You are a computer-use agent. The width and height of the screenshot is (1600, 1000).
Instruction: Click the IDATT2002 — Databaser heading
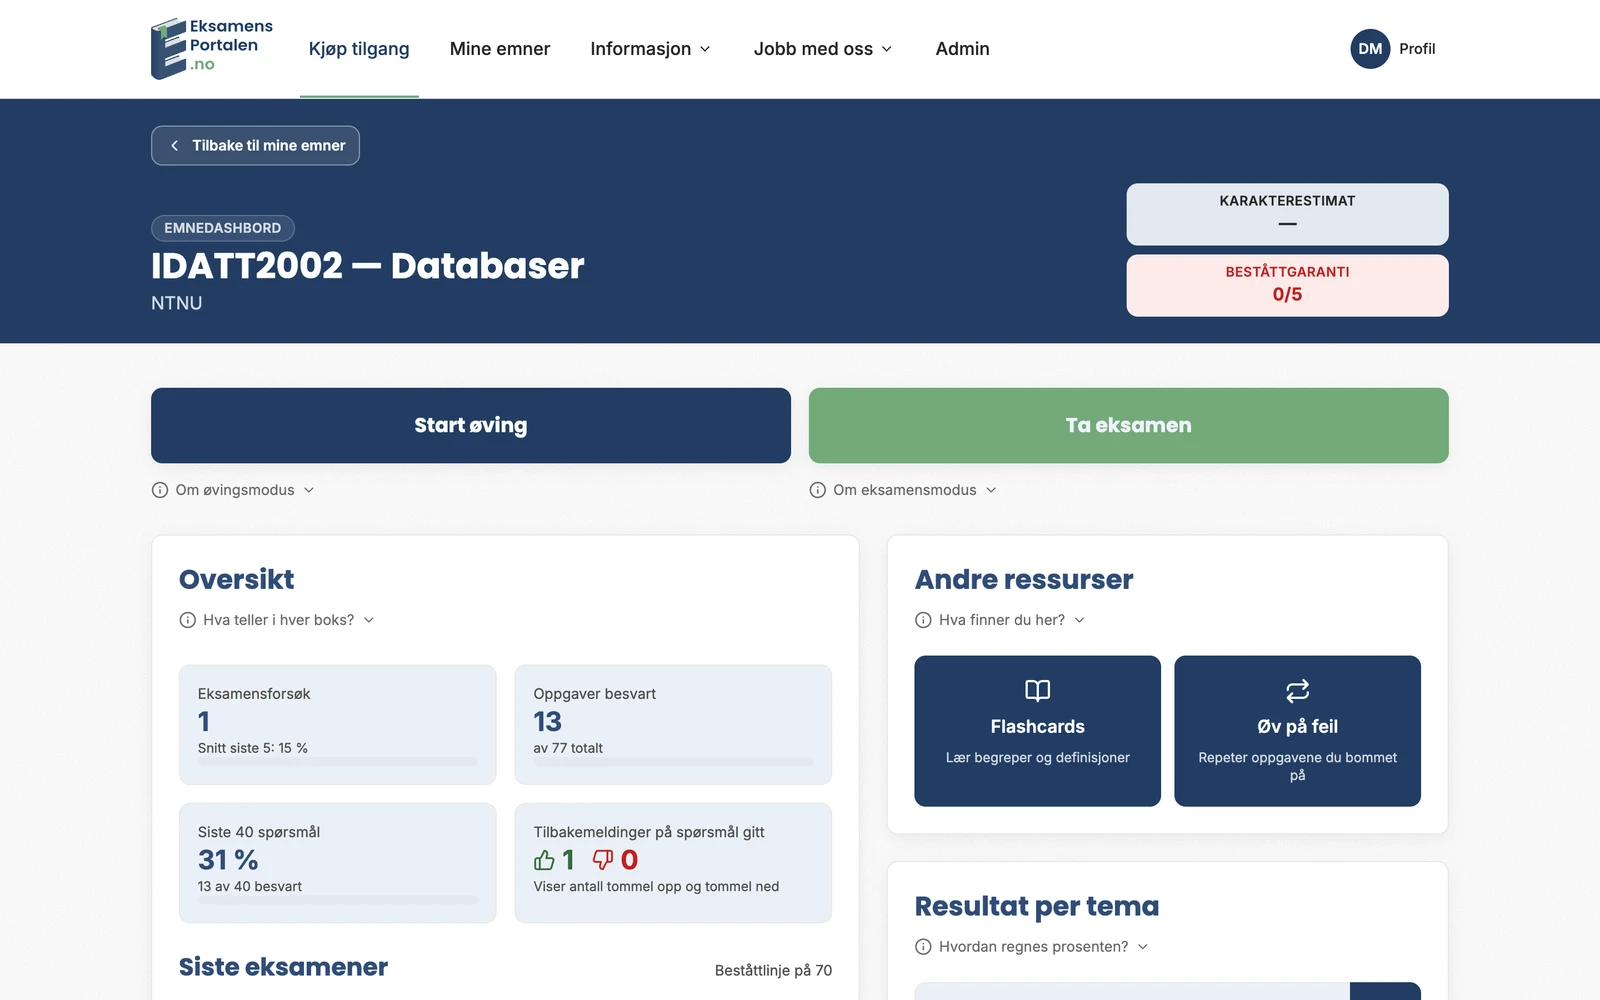tap(367, 266)
